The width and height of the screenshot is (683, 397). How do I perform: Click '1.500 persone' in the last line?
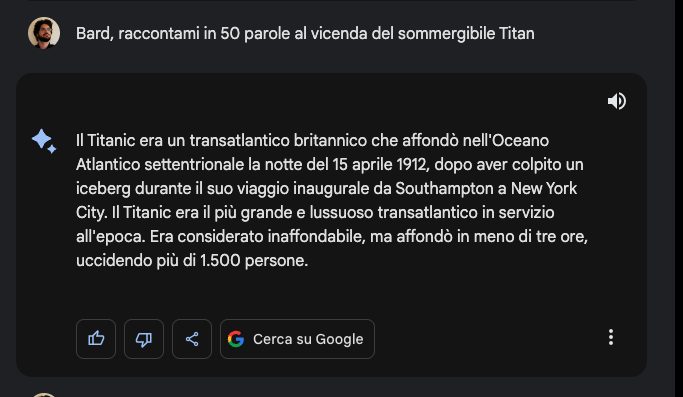(x=254, y=260)
